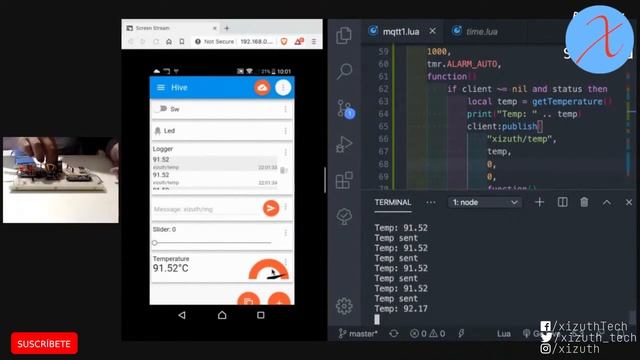The image size is (640, 360).
Task: Click browser back arrow
Action: (x=131, y=42)
